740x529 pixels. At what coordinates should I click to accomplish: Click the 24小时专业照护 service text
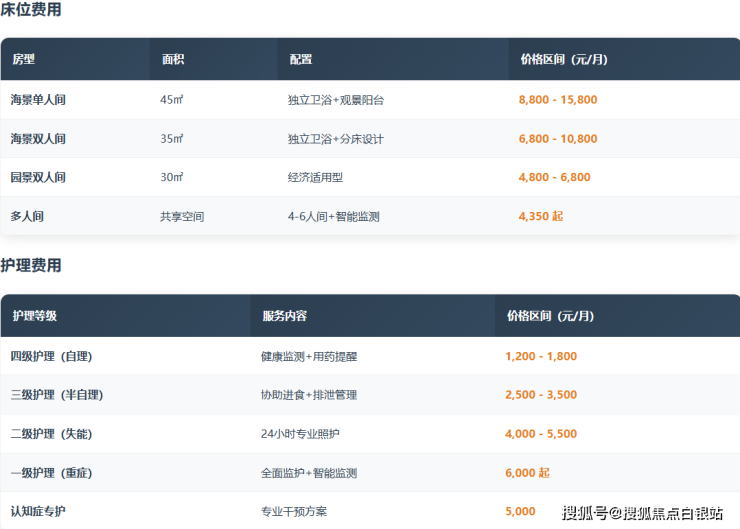(x=298, y=434)
